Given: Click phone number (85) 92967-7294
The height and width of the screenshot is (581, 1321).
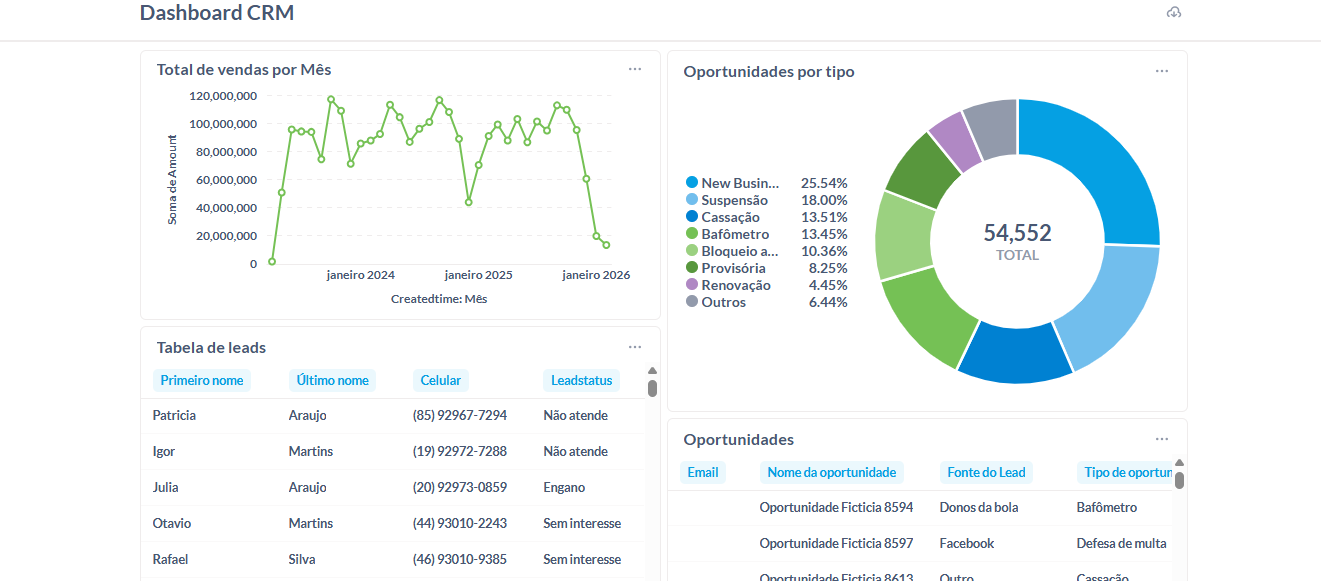Looking at the screenshot, I should pyautogui.click(x=460, y=415).
